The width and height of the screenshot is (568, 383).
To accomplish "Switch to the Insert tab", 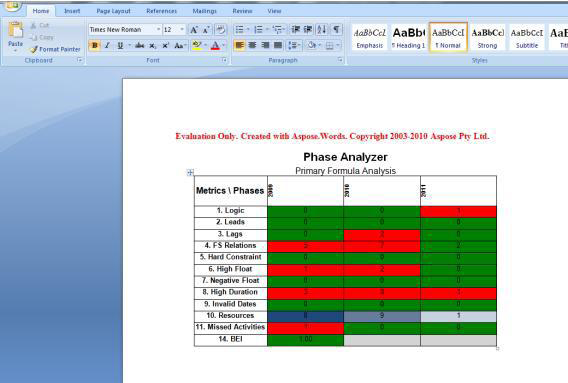I will [72, 11].
